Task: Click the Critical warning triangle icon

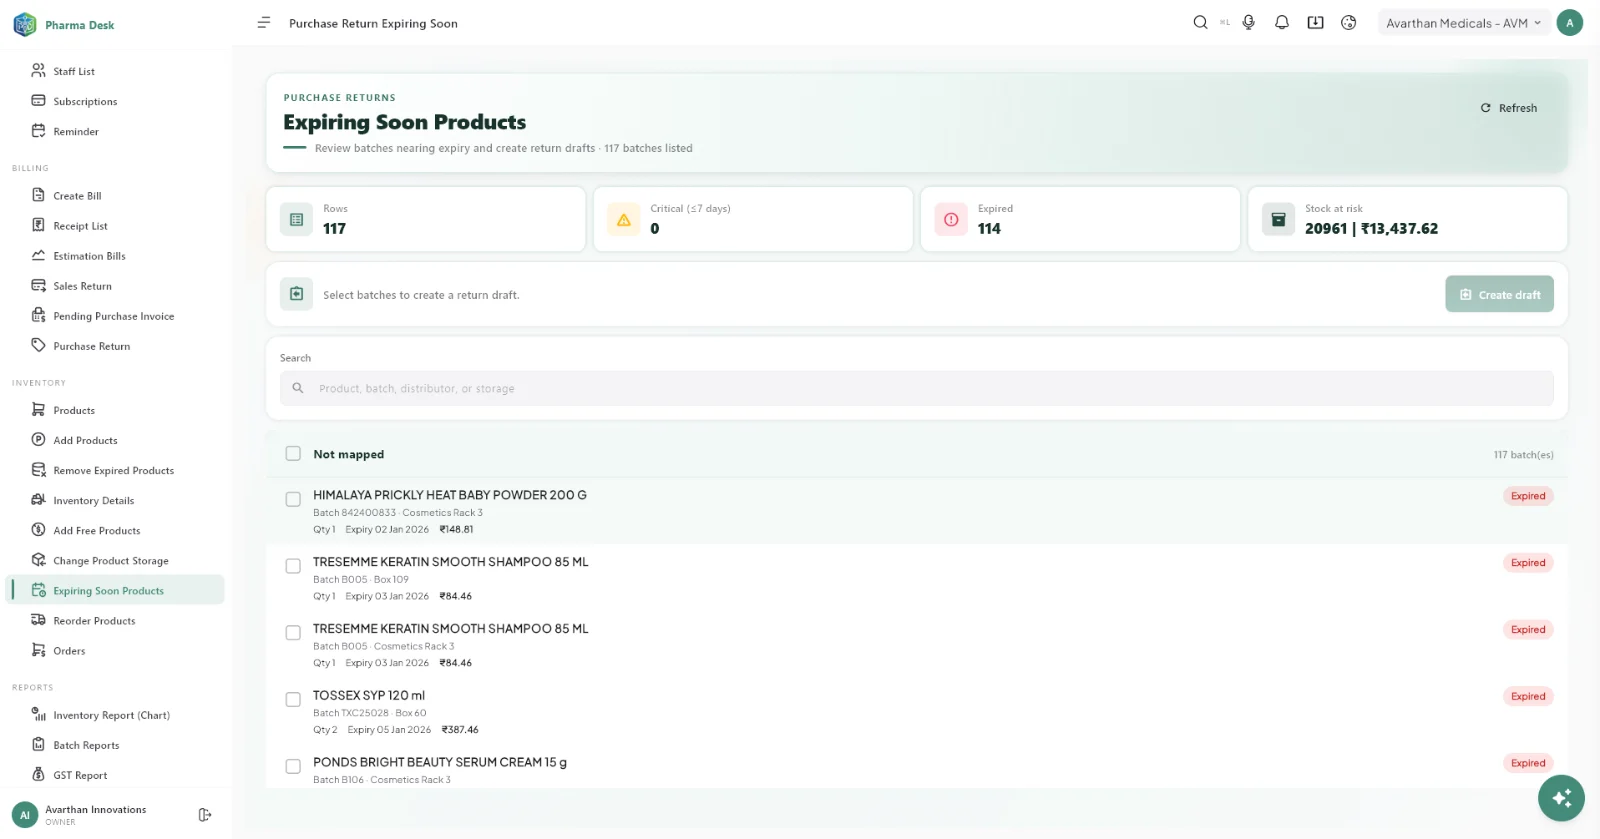Action: 624,219
